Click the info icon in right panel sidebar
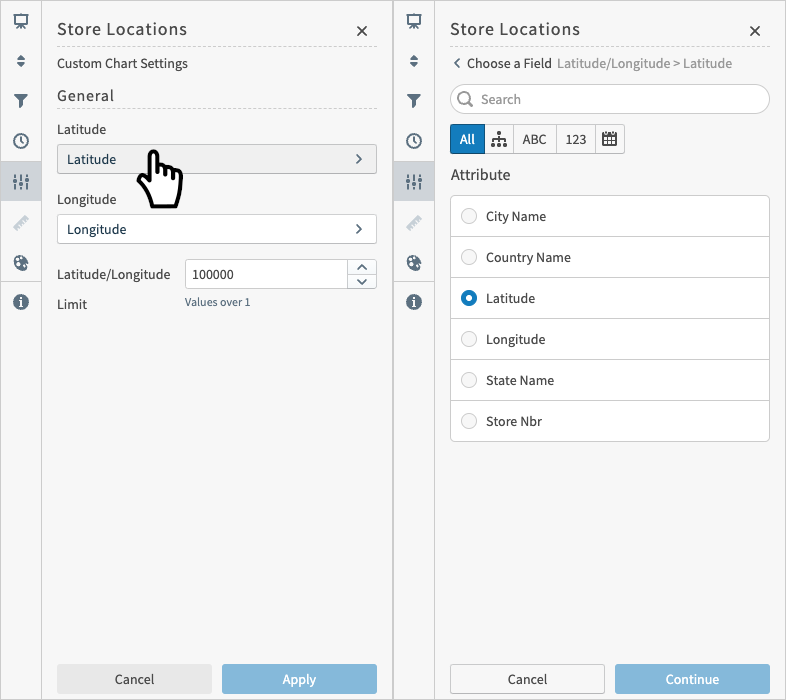This screenshot has width=786, height=700. pyautogui.click(x=414, y=302)
